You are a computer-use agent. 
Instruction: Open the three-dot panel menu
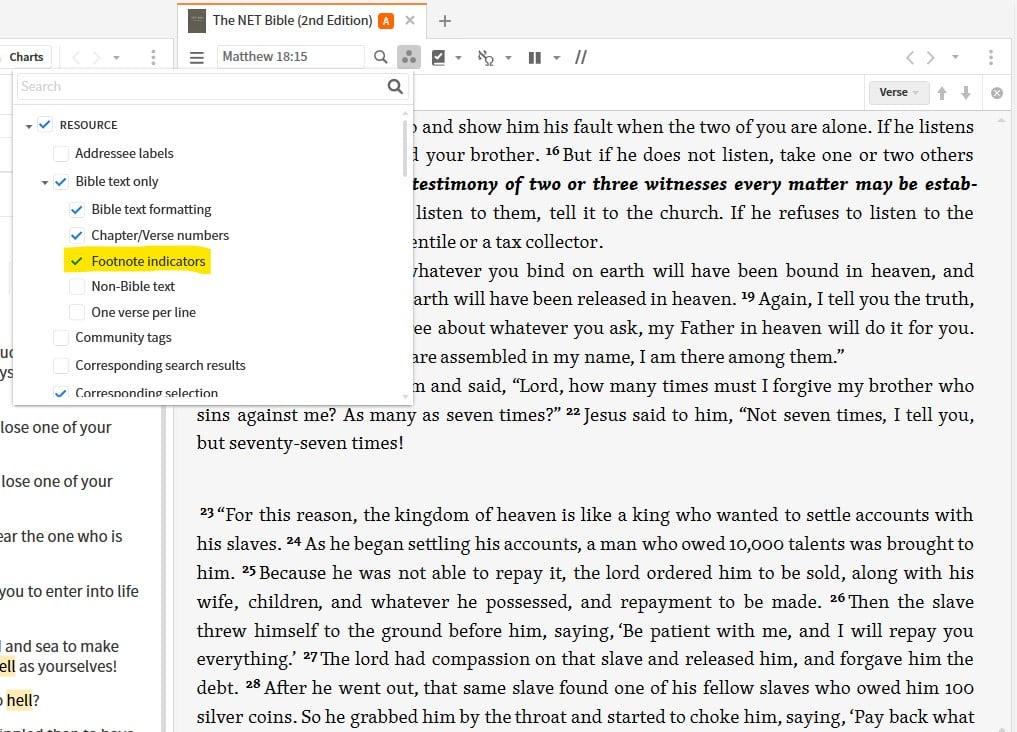(x=991, y=57)
